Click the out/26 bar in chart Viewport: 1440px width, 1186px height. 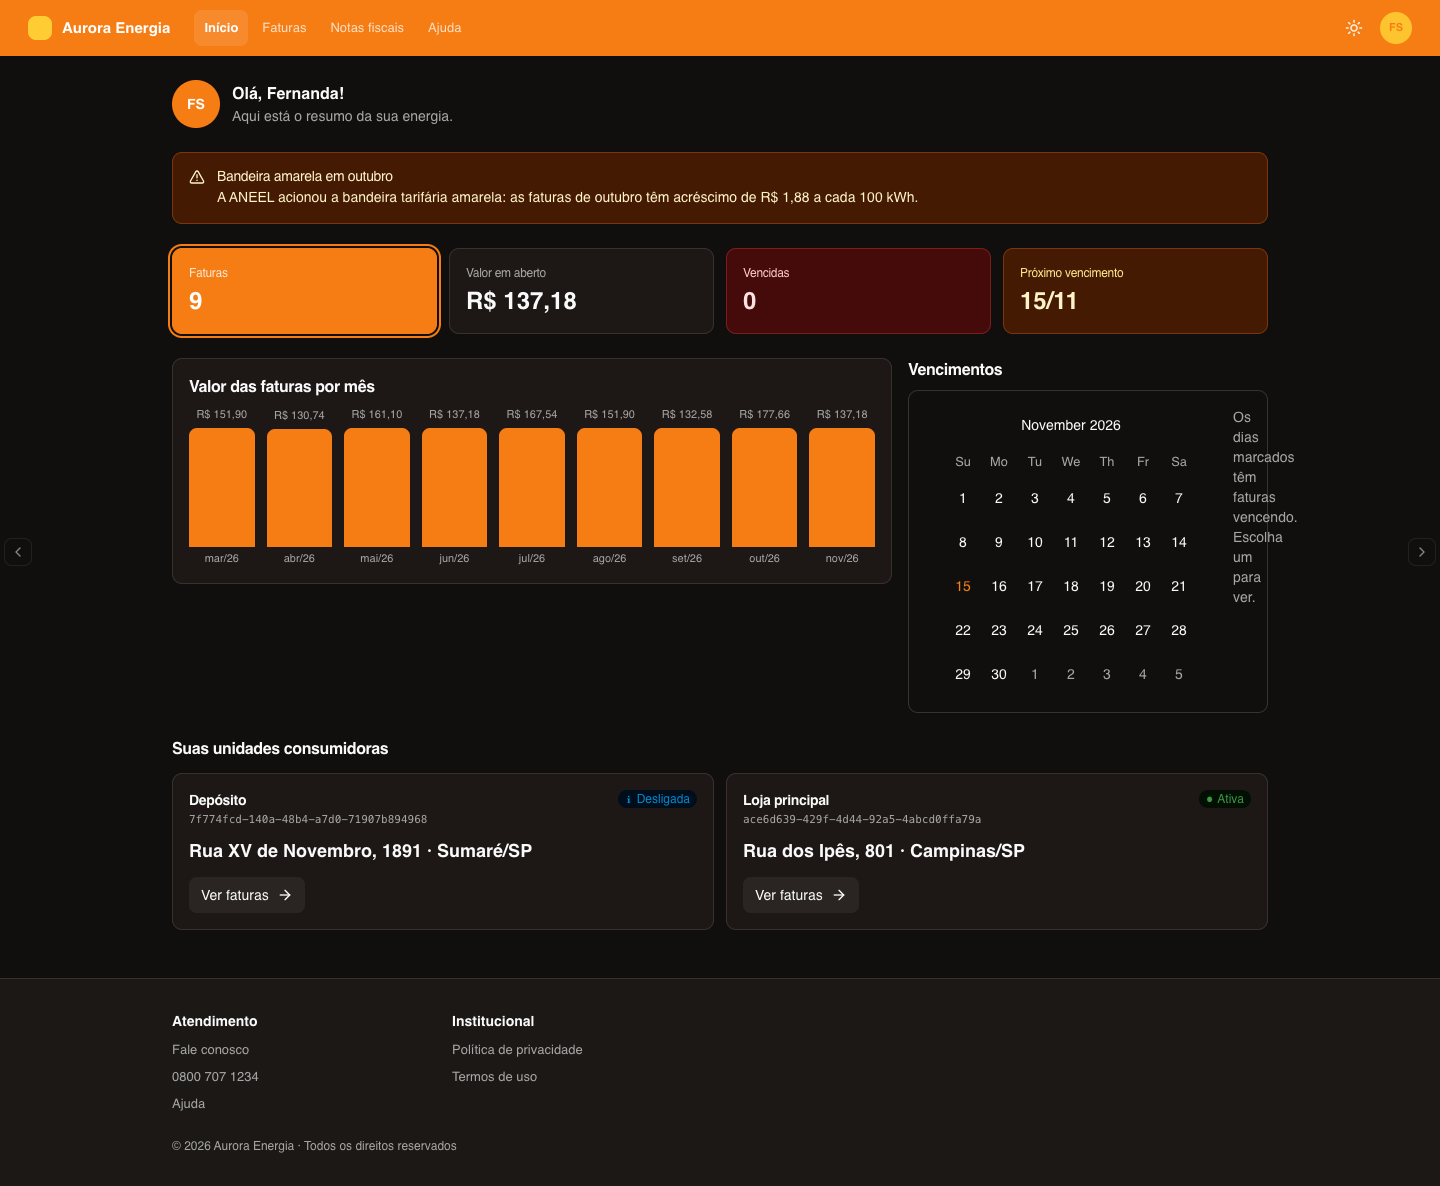[x=764, y=488]
